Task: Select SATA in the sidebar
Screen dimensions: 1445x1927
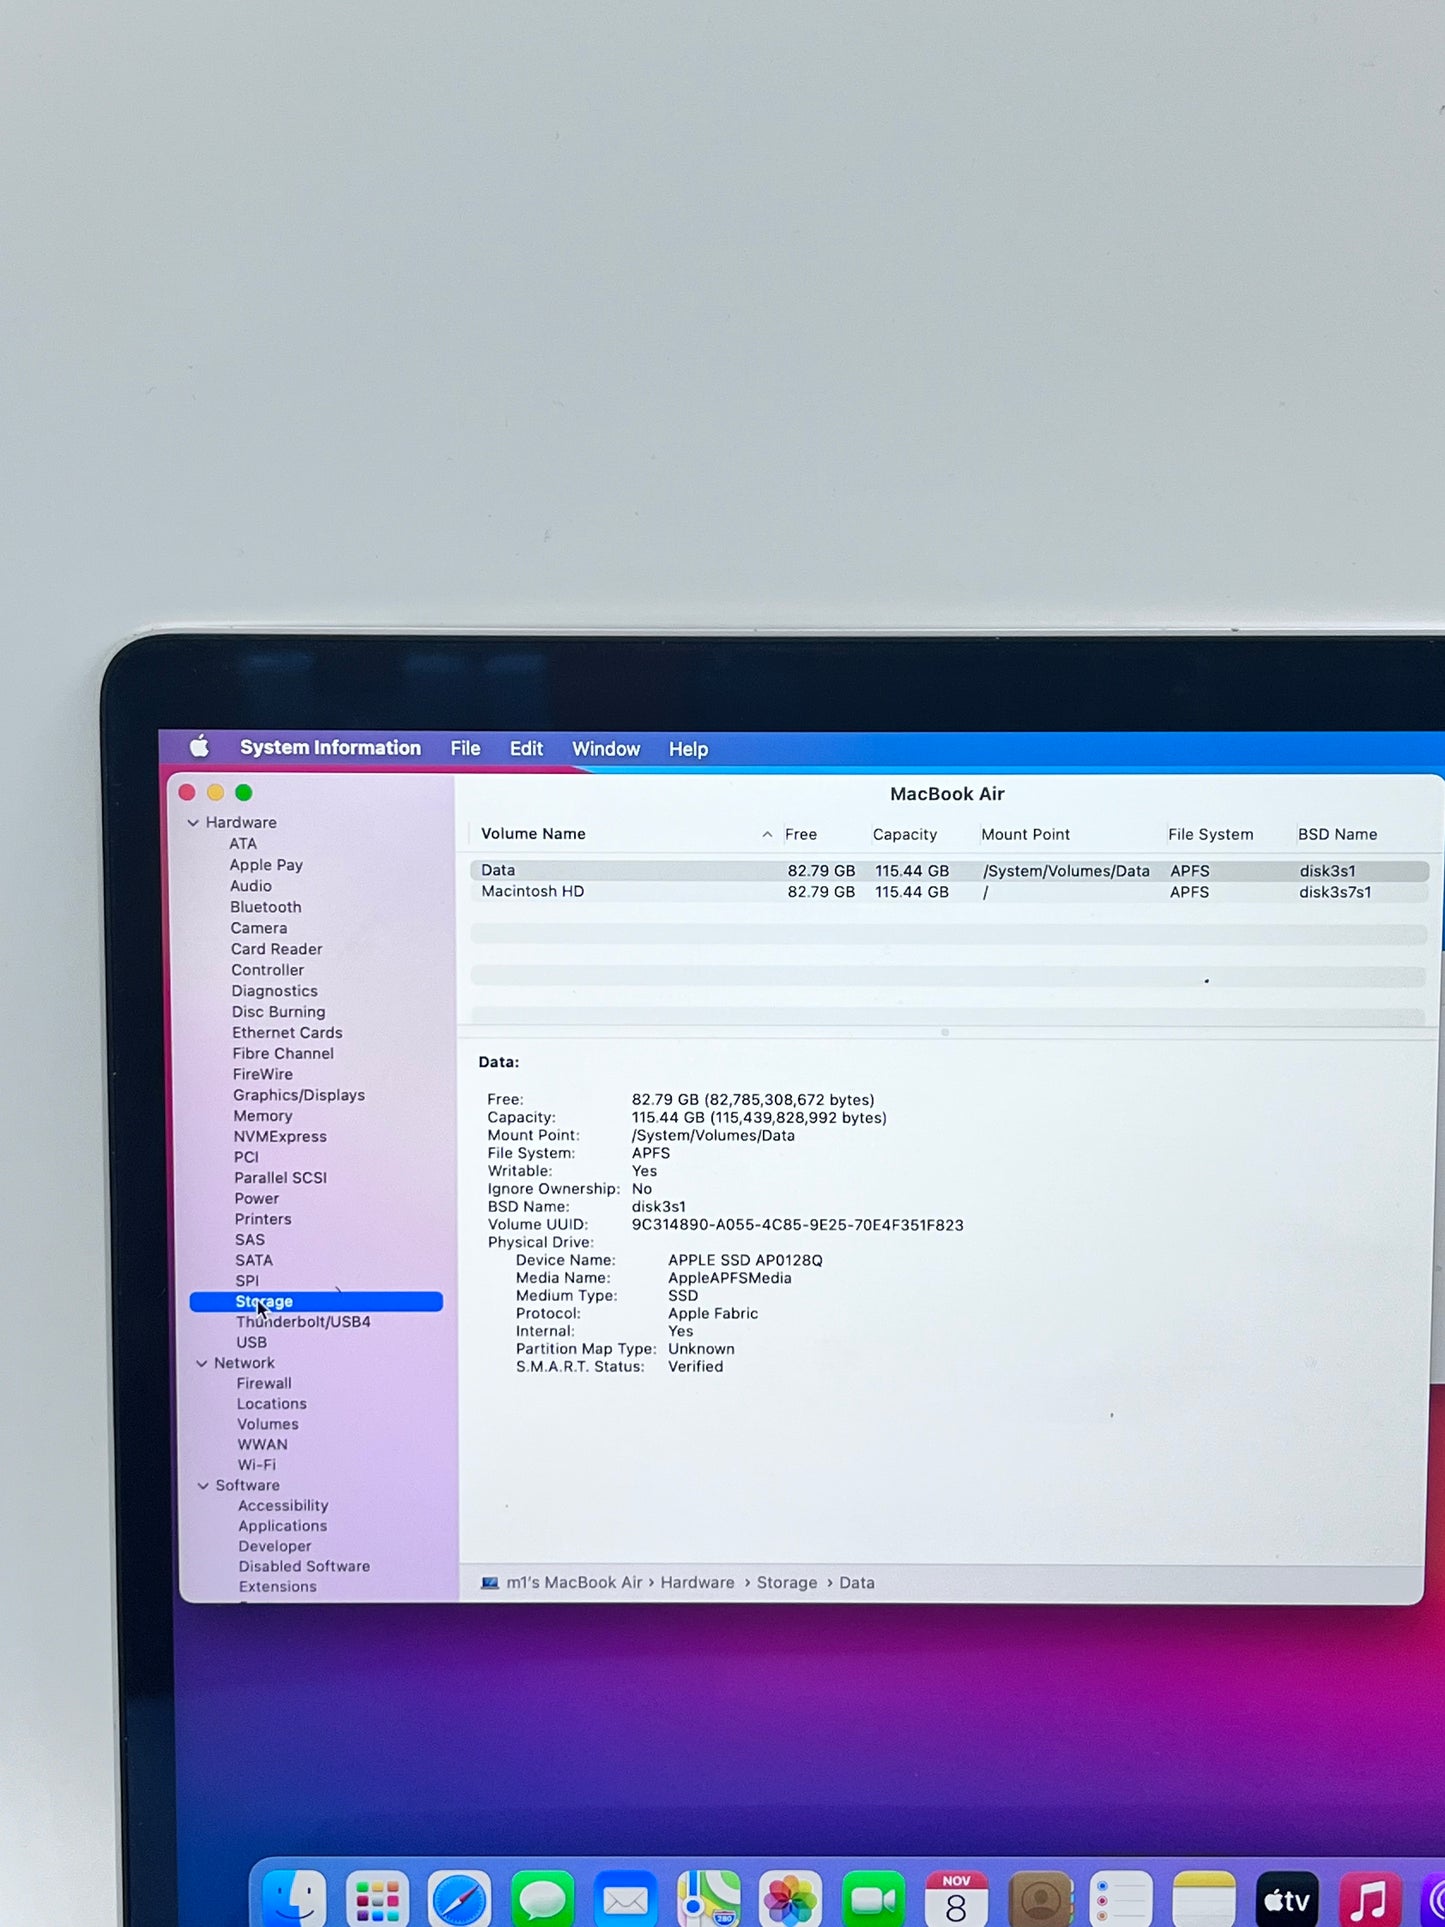Action: pyautogui.click(x=254, y=1261)
